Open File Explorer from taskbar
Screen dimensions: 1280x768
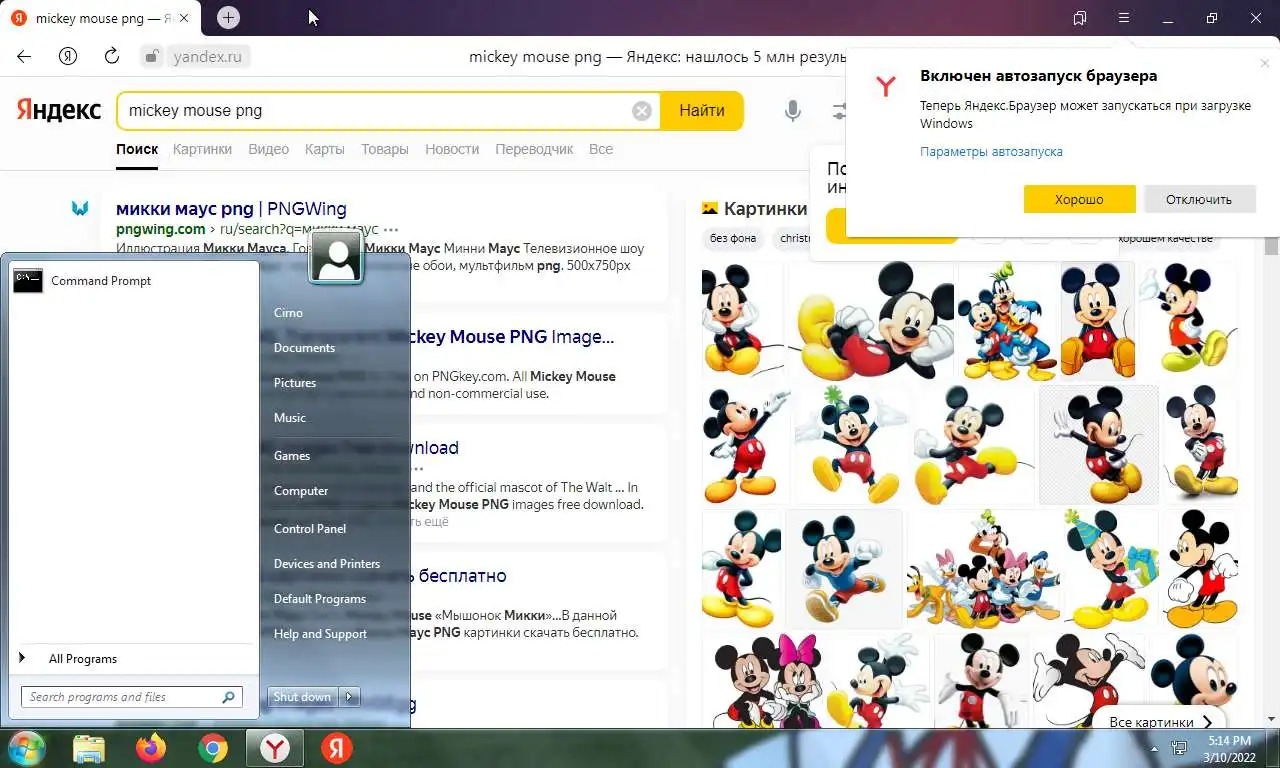point(89,748)
